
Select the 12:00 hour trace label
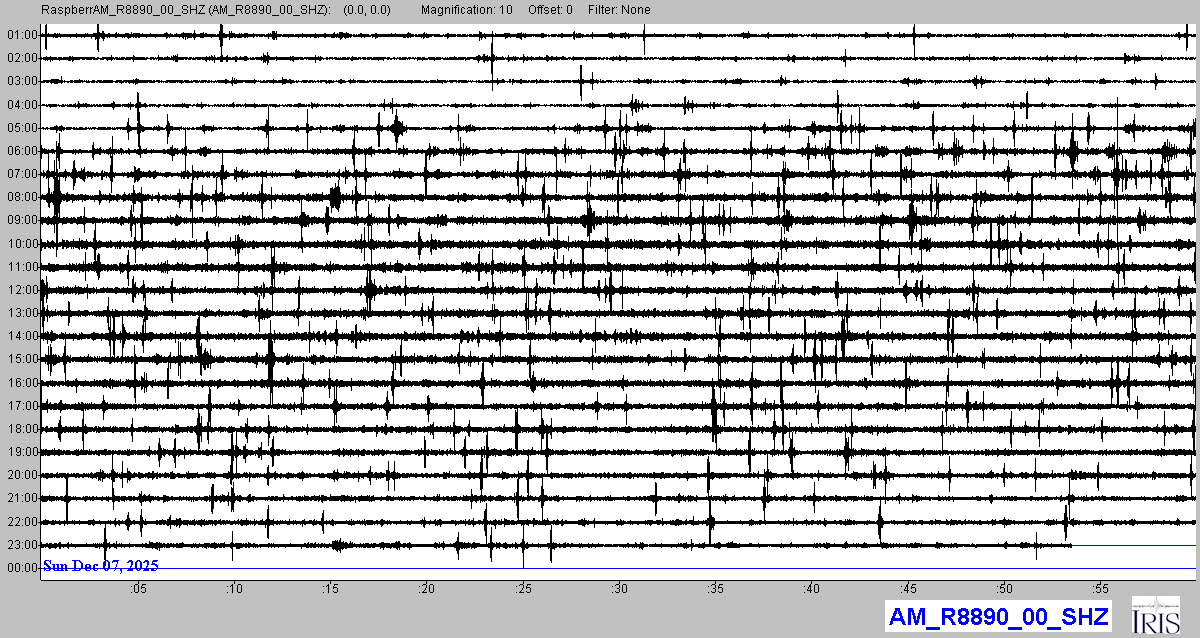coord(21,290)
